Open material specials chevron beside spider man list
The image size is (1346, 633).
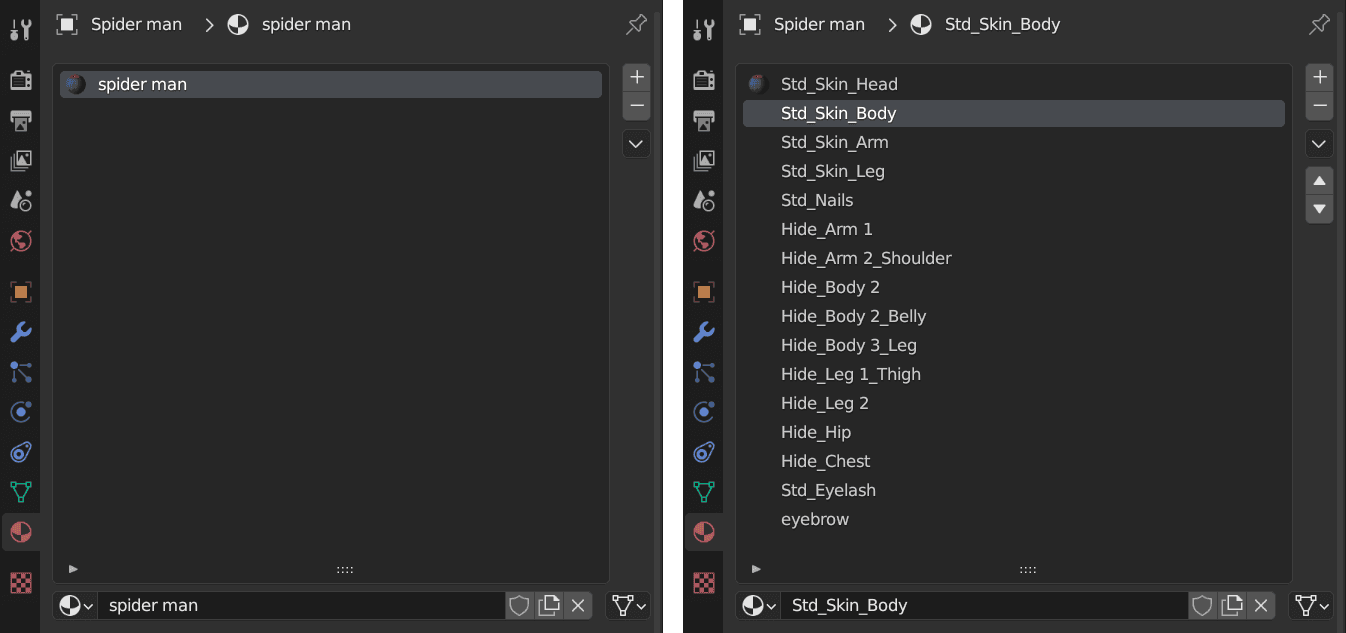point(636,144)
